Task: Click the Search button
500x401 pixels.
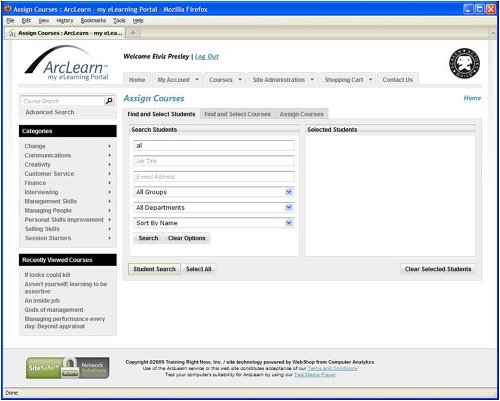Action: tap(148, 238)
